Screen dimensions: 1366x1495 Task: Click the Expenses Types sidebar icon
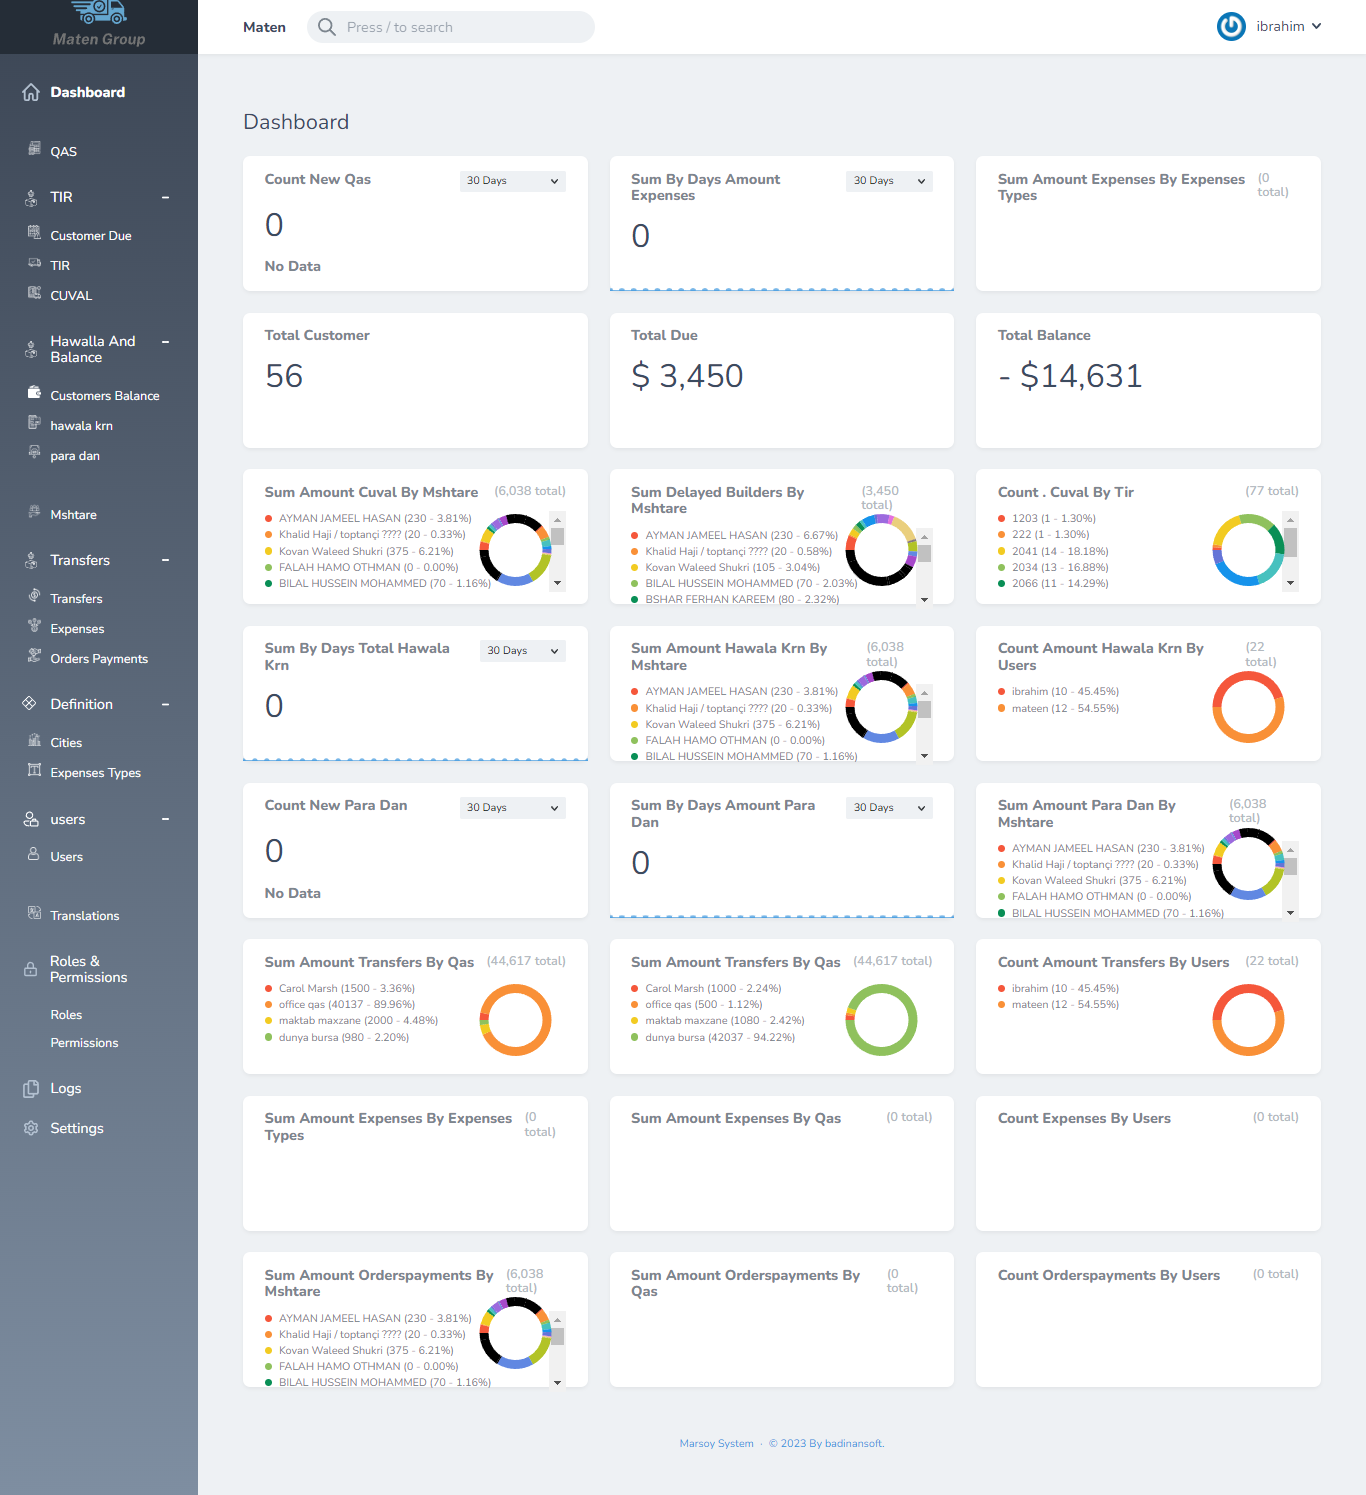coord(34,769)
